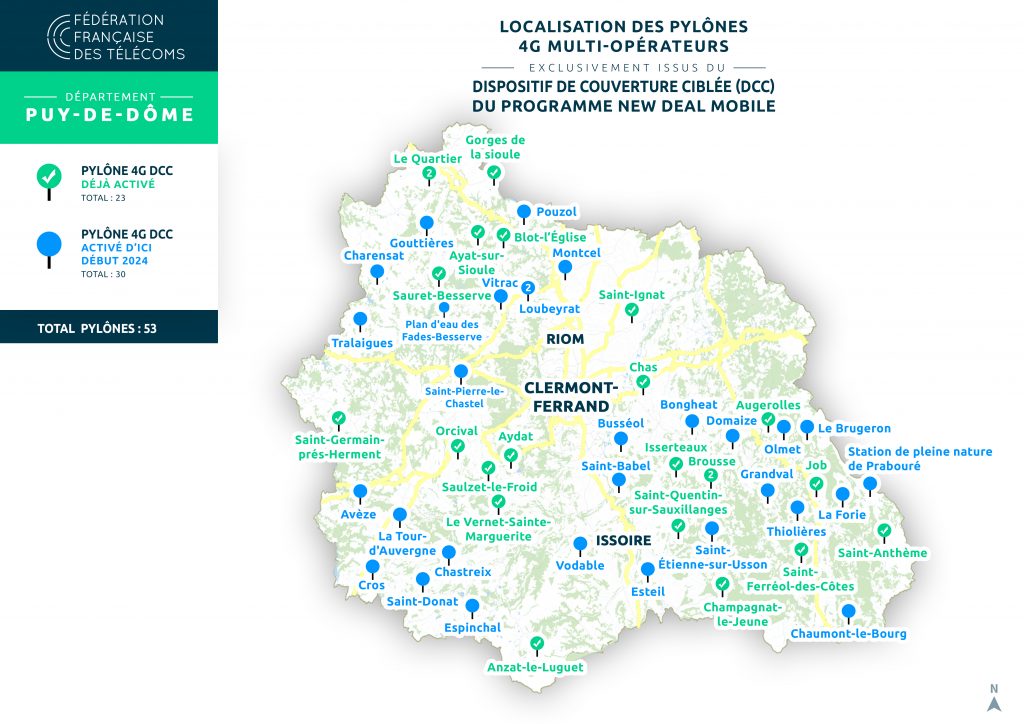Image resolution: width=1024 pixels, height=724 pixels.
Task: Select the Isserteaux green check pin
Action: tap(676, 466)
